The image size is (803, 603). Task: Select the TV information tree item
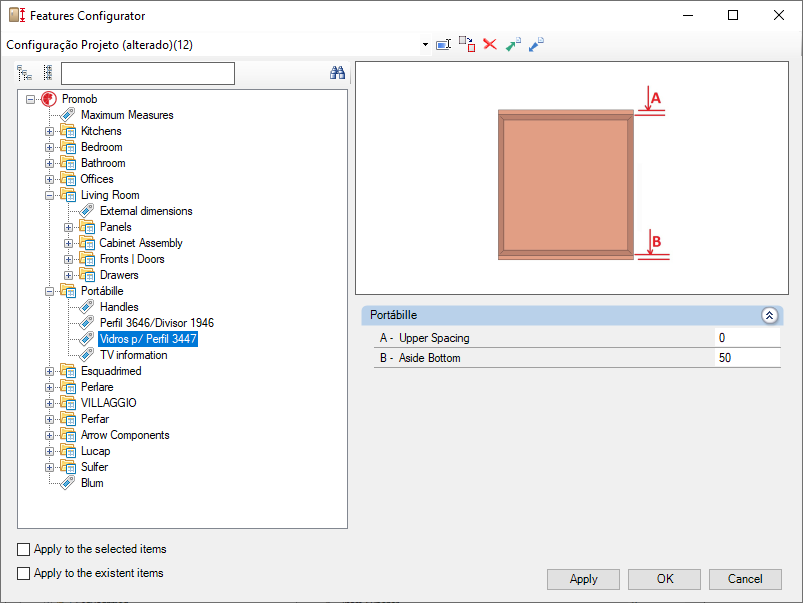pos(133,355)
